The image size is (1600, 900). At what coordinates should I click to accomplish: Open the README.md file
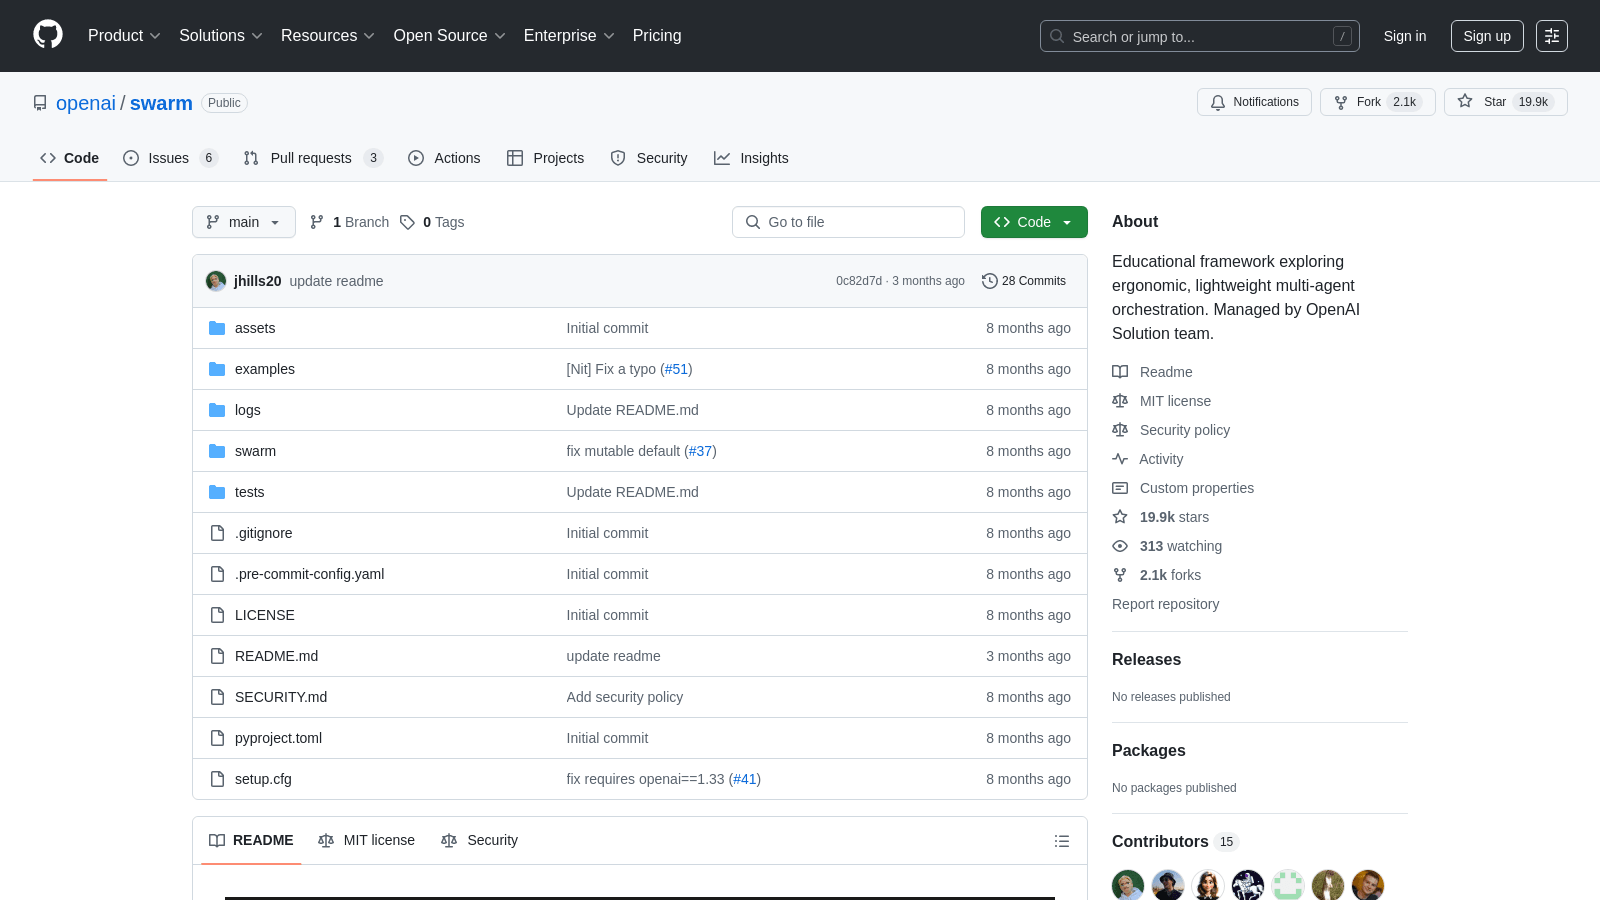click(276, 656)
